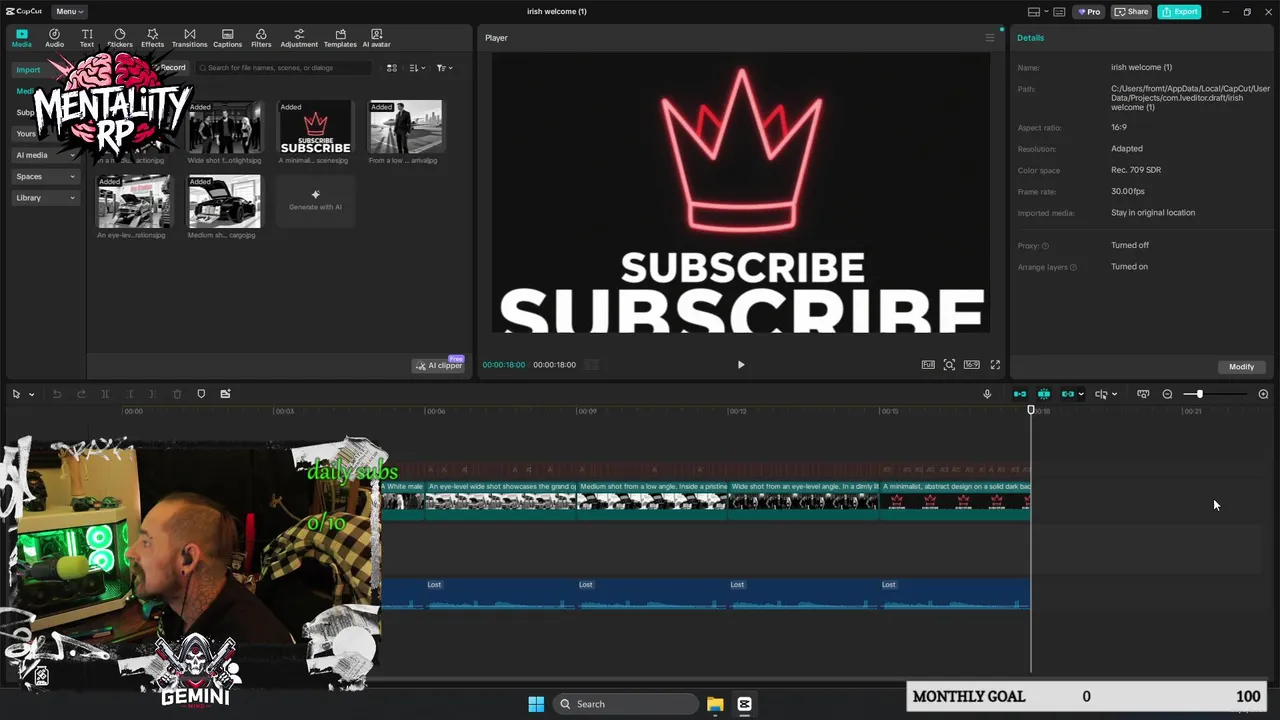Click the timeline zoom-to-fit icon
Screen dimensions: 1280x720
point(1143,394)
